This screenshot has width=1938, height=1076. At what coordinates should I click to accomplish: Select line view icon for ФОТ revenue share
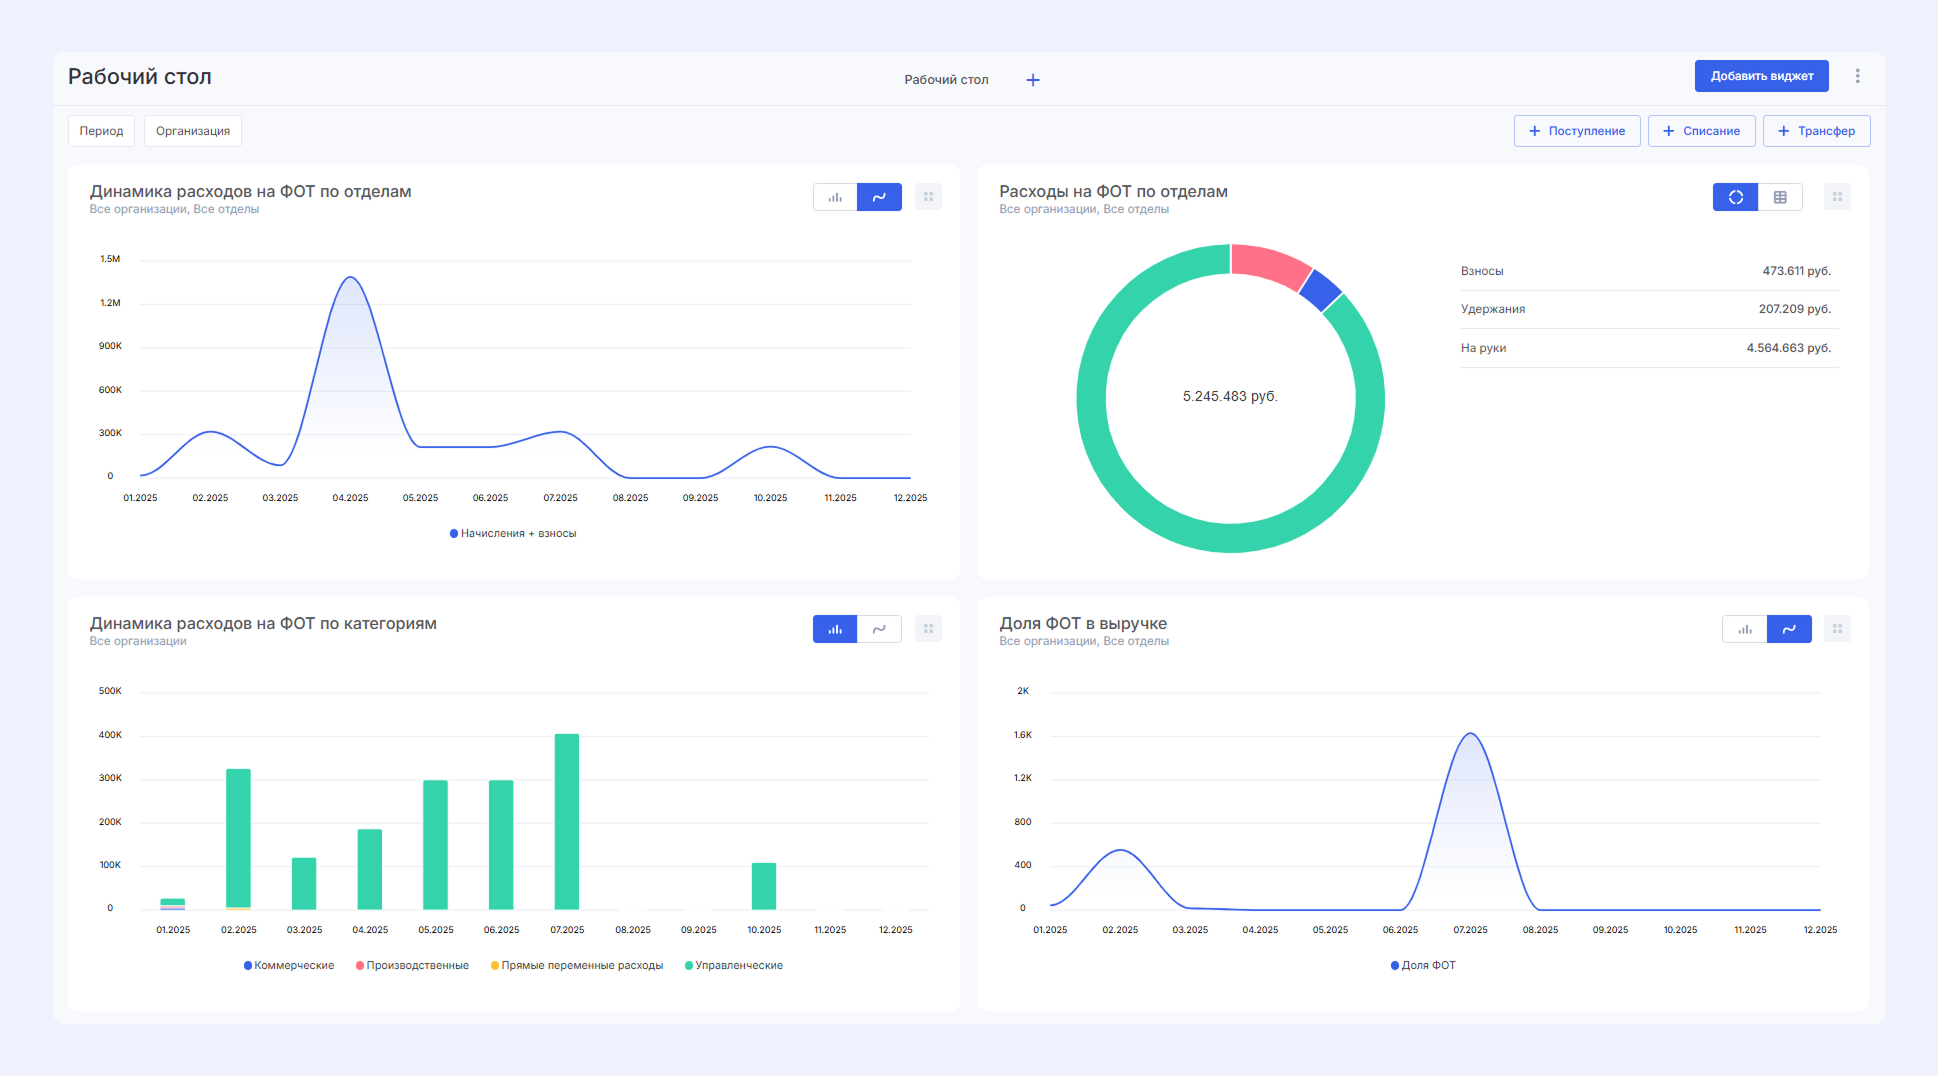[x=1789, y=629]
